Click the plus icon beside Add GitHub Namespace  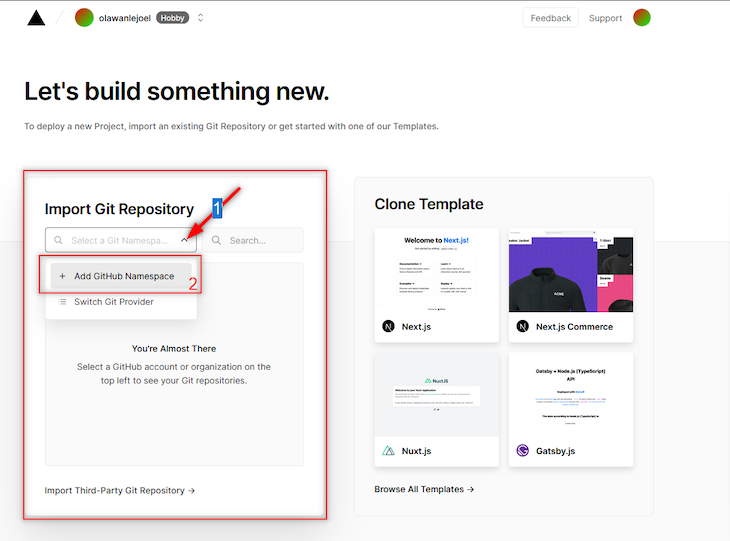click(x=62, y=276)
